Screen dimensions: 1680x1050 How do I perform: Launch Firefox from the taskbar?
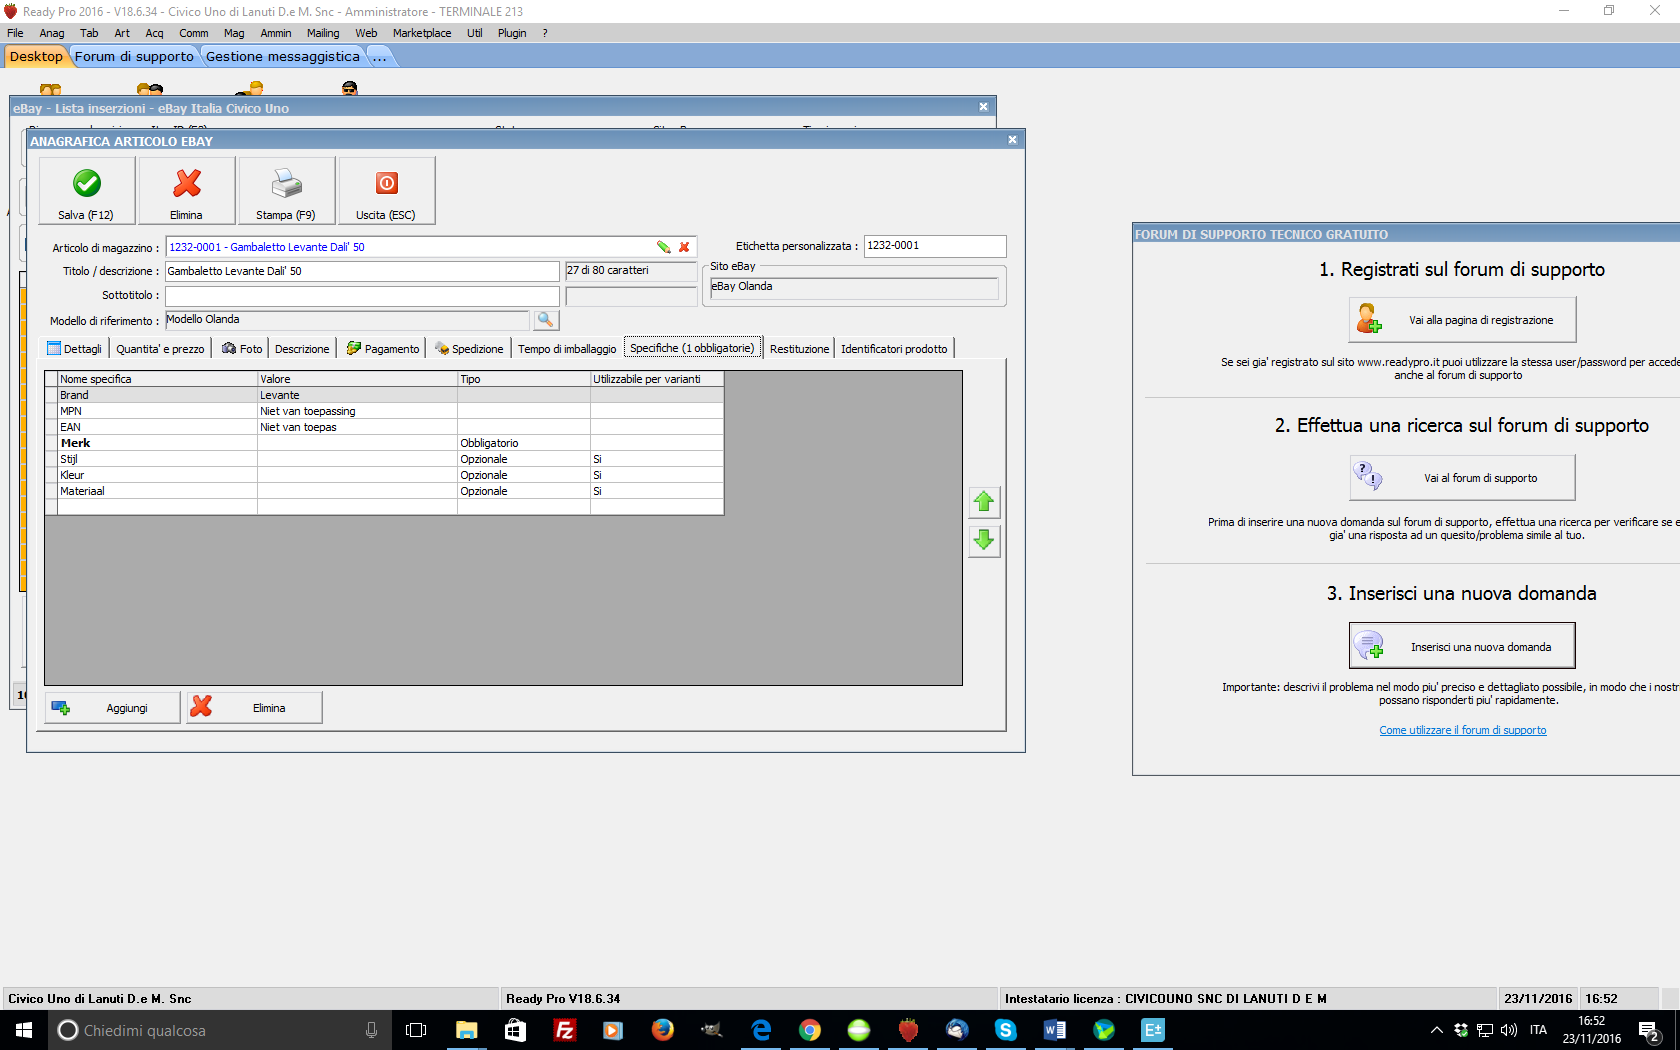(x=662, y=1030)
